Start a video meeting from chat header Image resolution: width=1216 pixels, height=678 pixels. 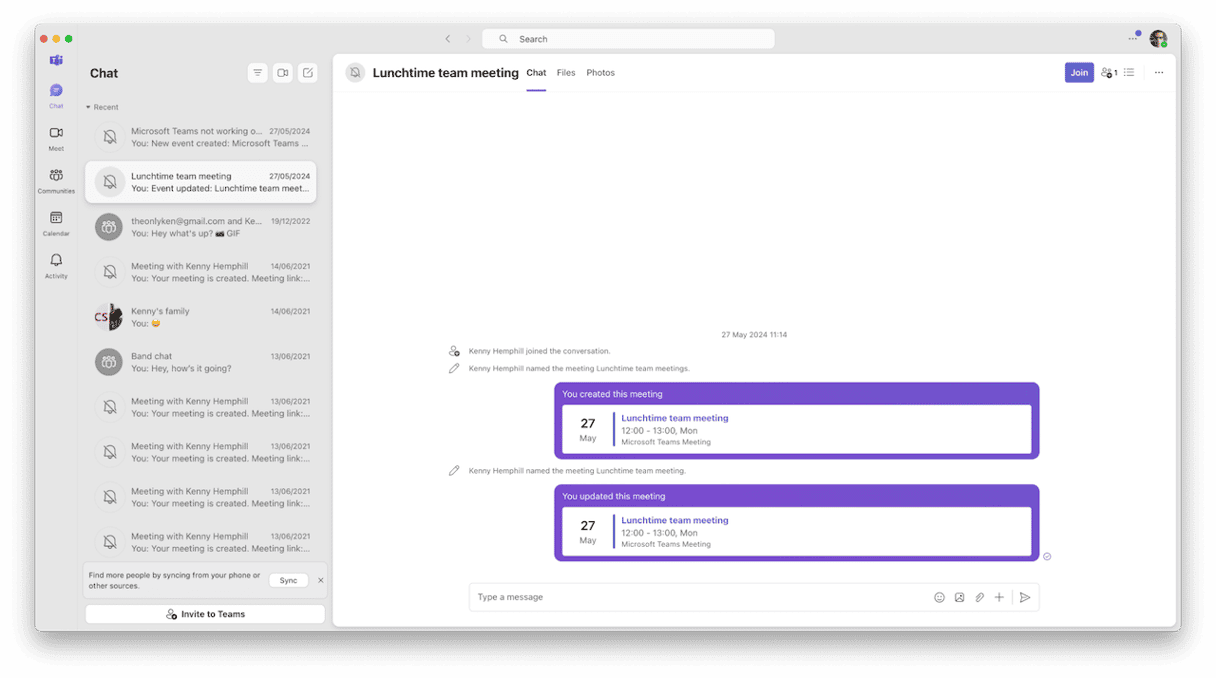tap(283, 73)
